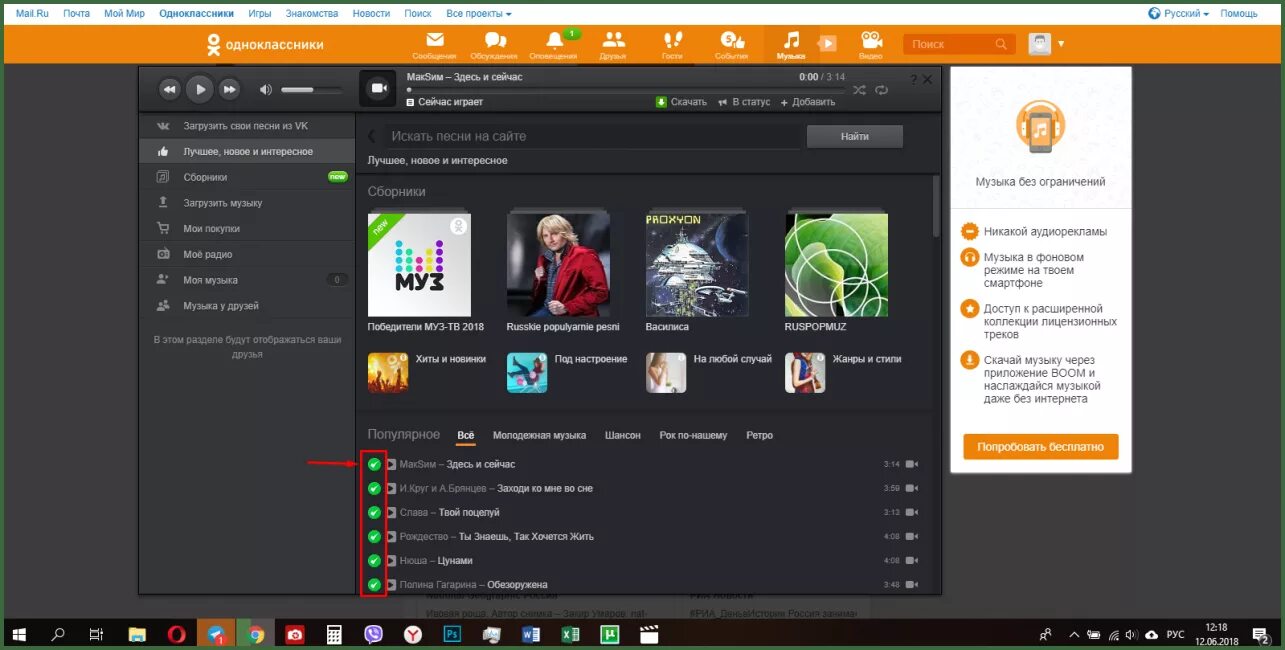
Task: Switch to Шансон tab
Action: [623, 436]
